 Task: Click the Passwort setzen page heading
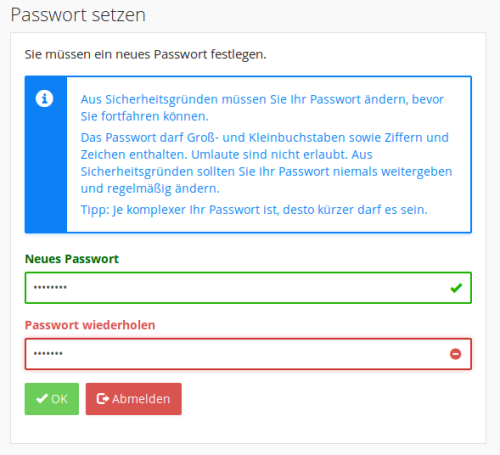(x=78, y=15)
